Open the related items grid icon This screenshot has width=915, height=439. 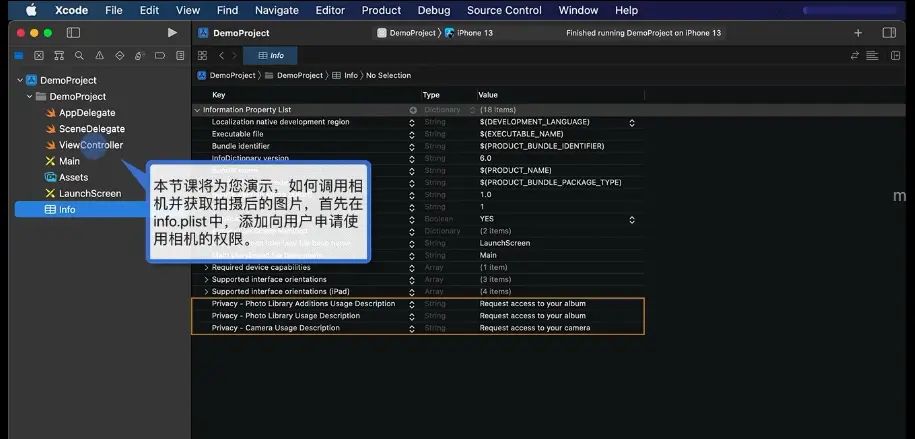[202, 55]
